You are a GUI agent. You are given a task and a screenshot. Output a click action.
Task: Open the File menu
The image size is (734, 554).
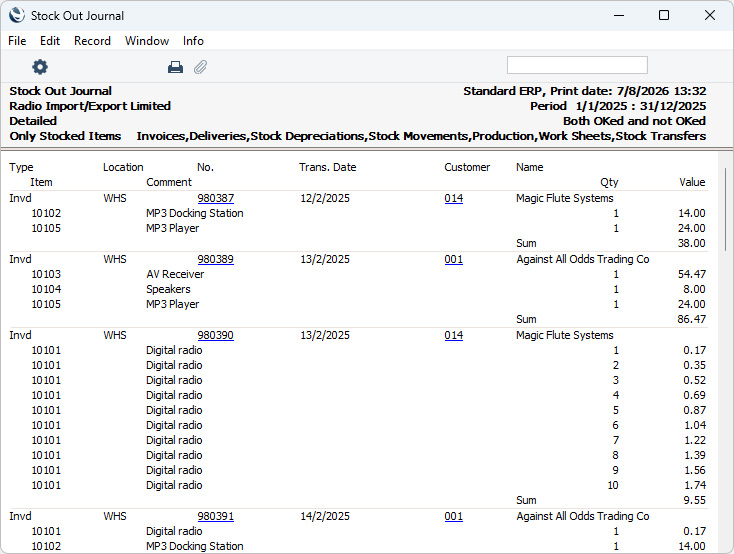tap(17, 41)
